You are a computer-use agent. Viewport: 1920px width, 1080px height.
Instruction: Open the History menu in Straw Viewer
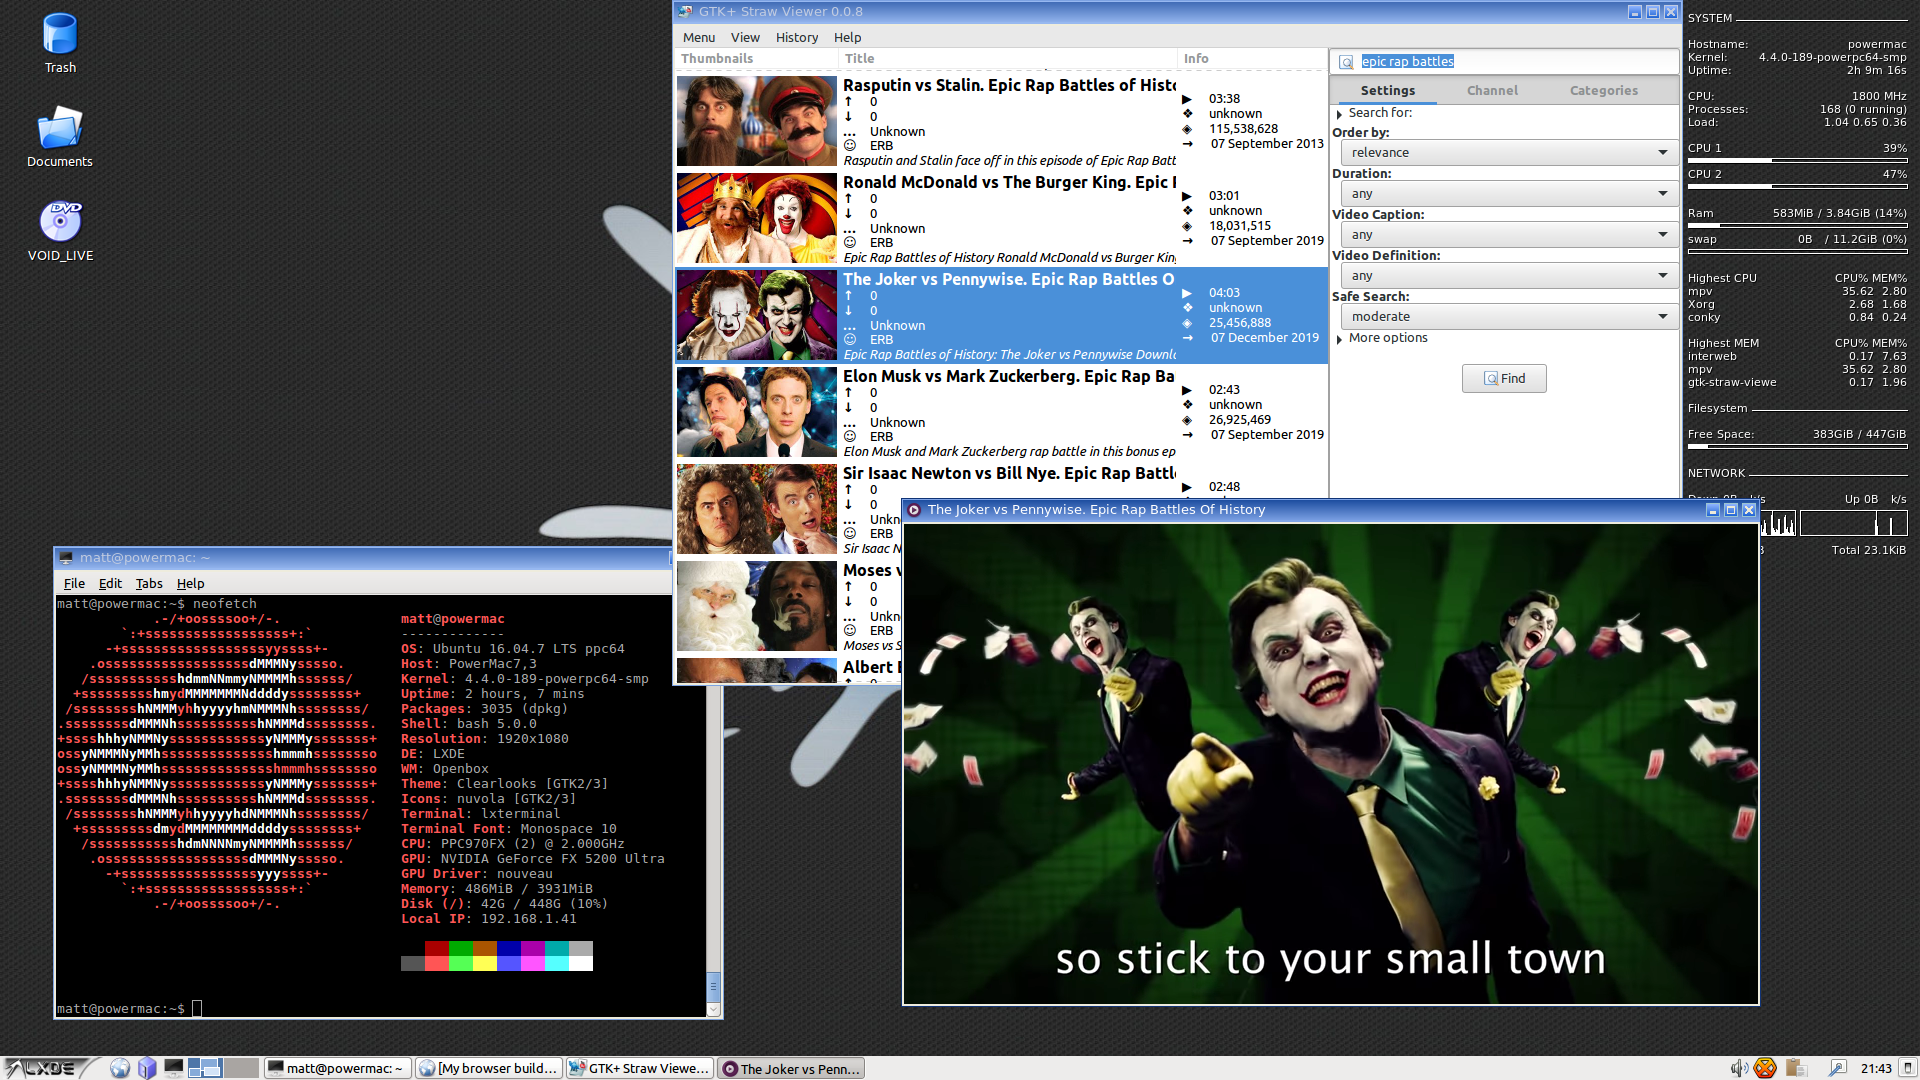coord(796,38)
